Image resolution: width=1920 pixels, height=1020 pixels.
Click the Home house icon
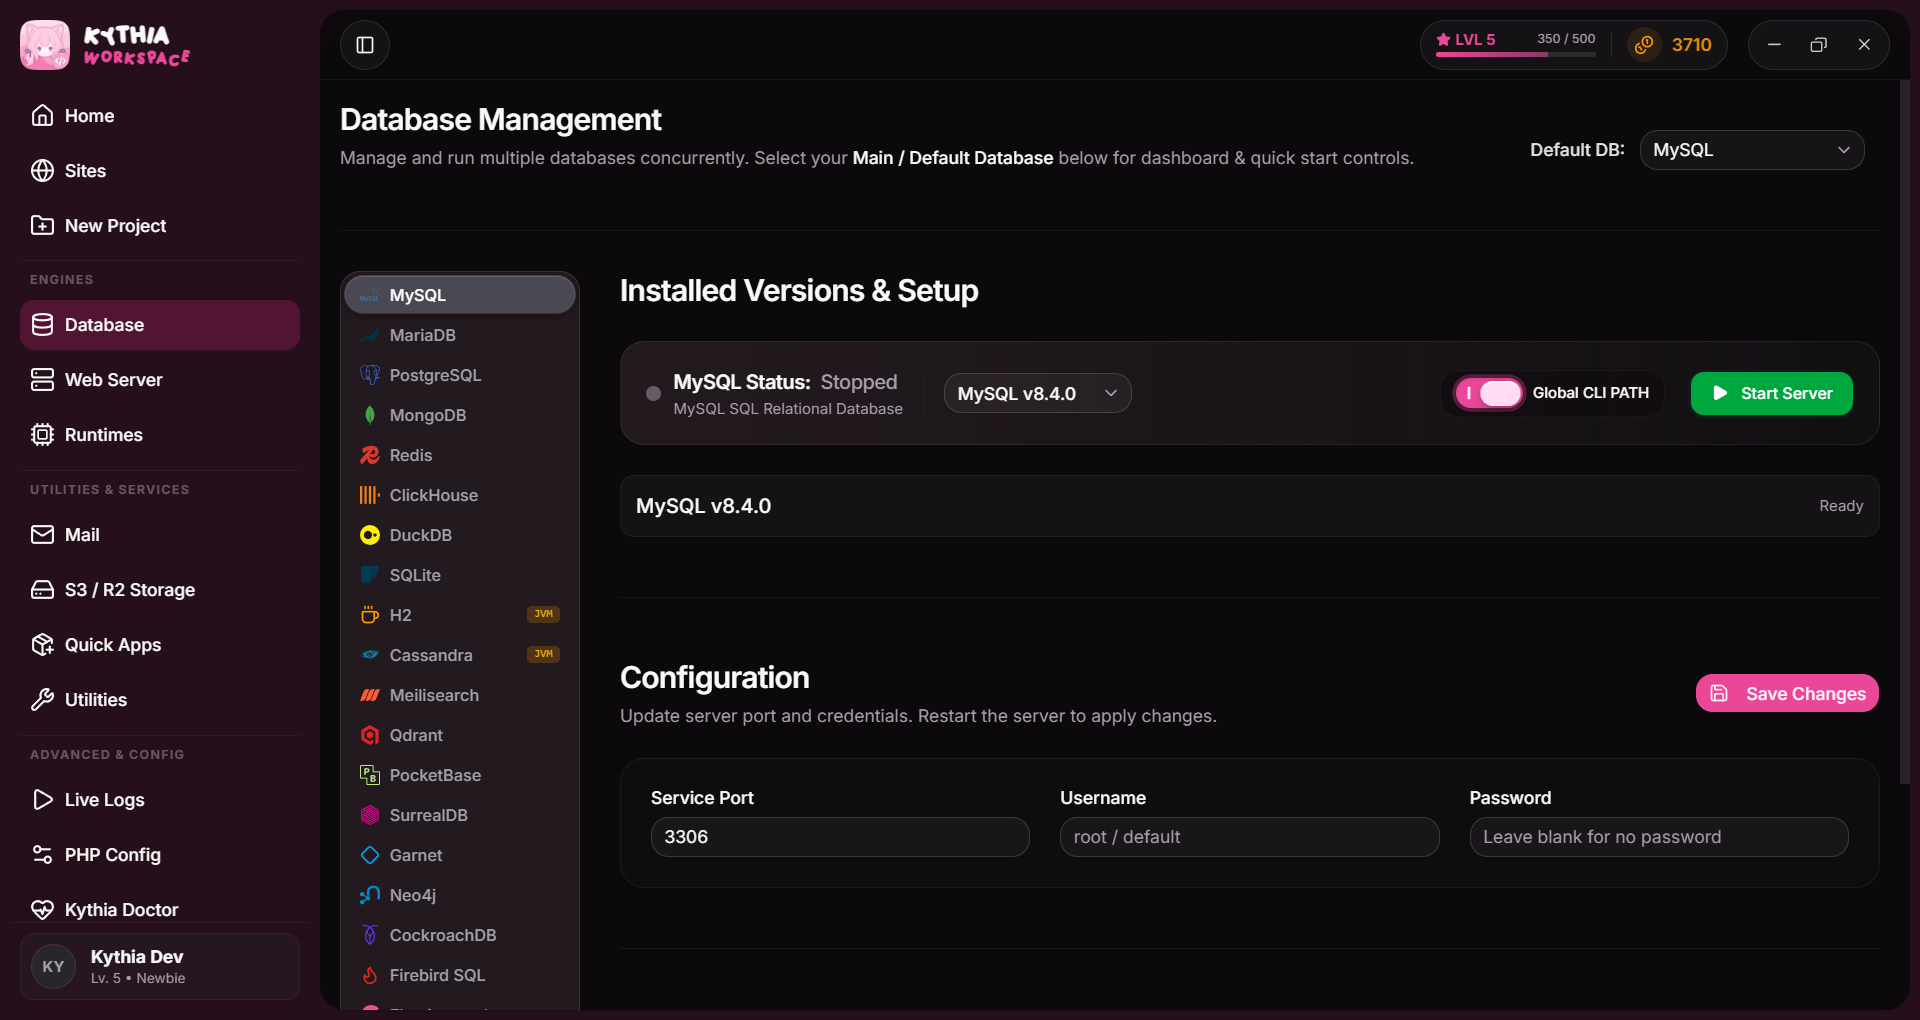coord(42,115)
